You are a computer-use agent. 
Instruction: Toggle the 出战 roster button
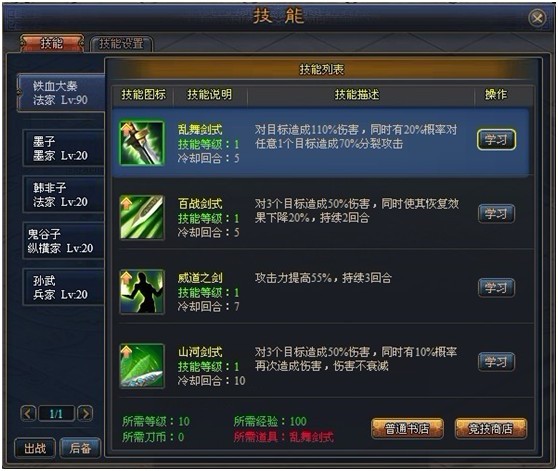(35, 448)
